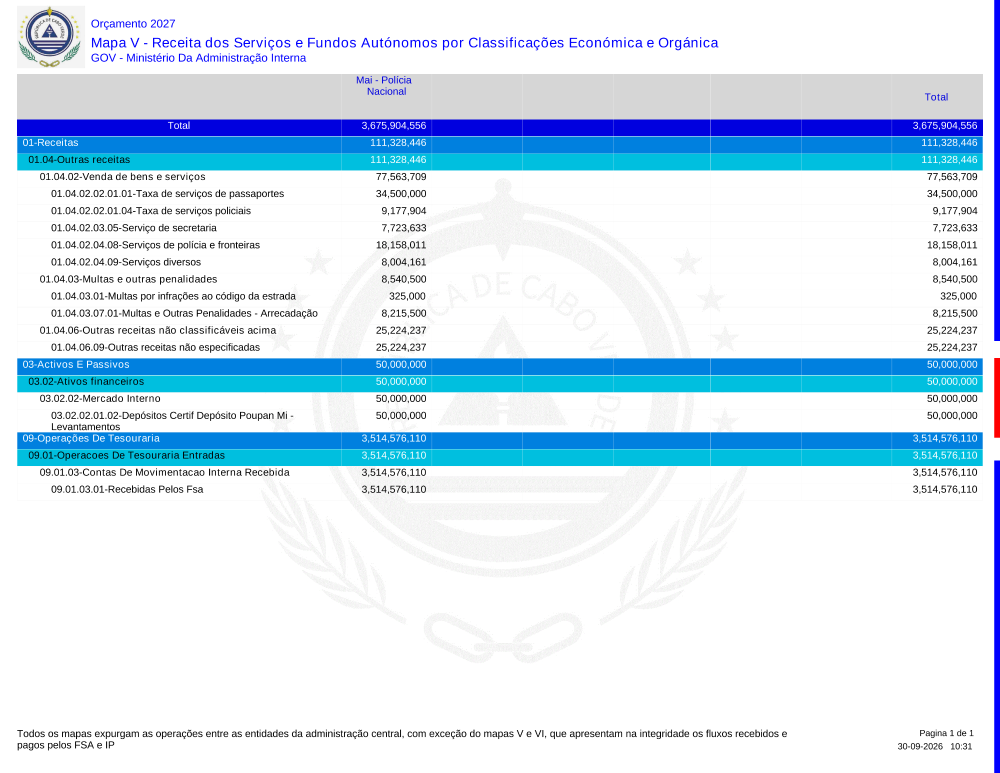
Task: Click 8,004,161 in the Total column
Action: tap(955, 262)
